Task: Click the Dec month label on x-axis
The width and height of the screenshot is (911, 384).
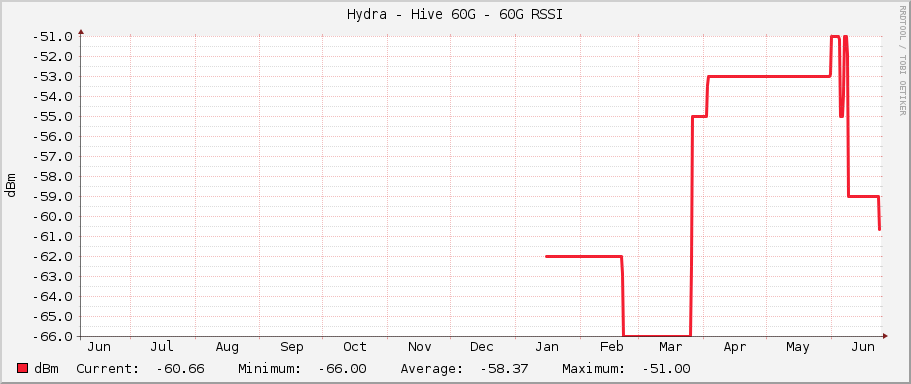Action: (482, 347)
